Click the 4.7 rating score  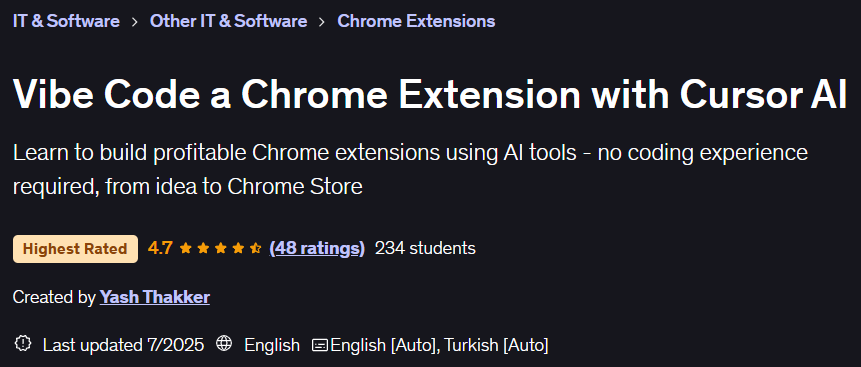pyautogui.click(x=160, y=248)
